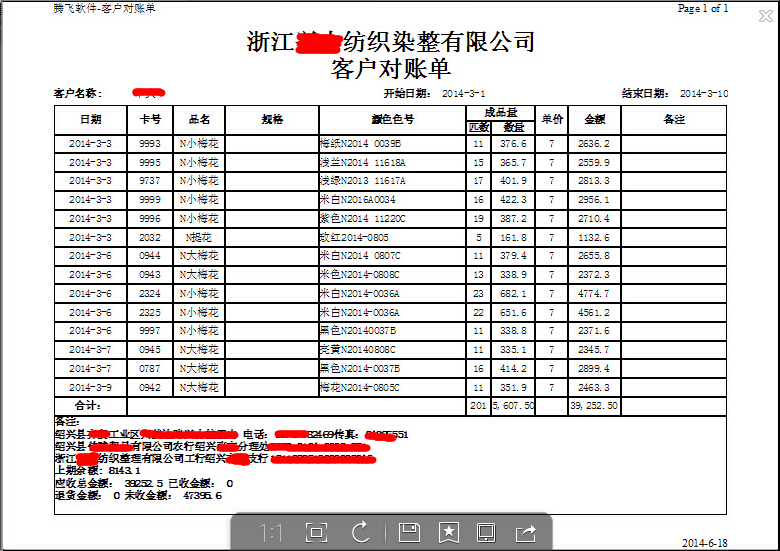Screen dimensions: 780x551
Task: Click card number 9999 cell
Action: tap(150, 200)
